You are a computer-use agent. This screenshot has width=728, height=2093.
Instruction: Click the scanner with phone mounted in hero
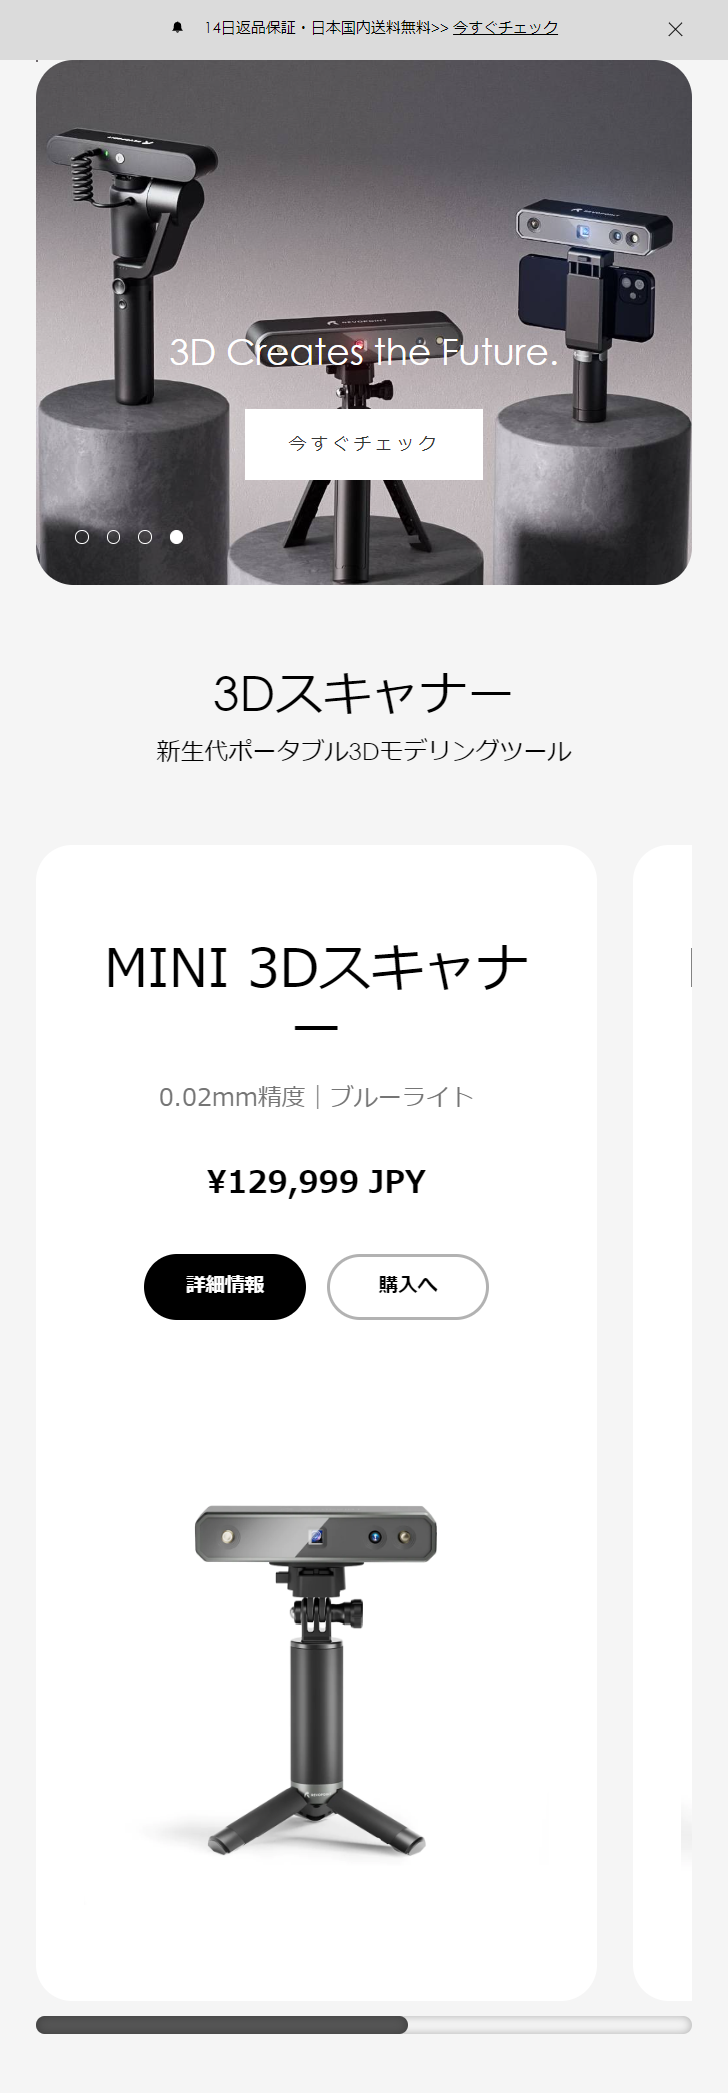pyautogui.click(x=590, y=300)
